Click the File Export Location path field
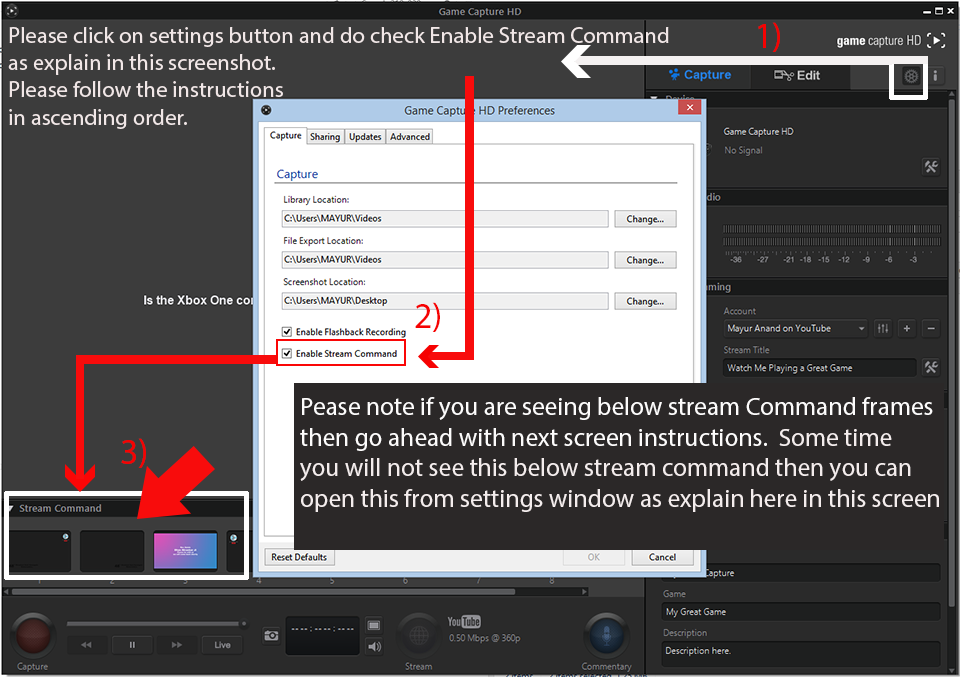Viewport: 960px width, 677px height. click(x=445, y=260)
